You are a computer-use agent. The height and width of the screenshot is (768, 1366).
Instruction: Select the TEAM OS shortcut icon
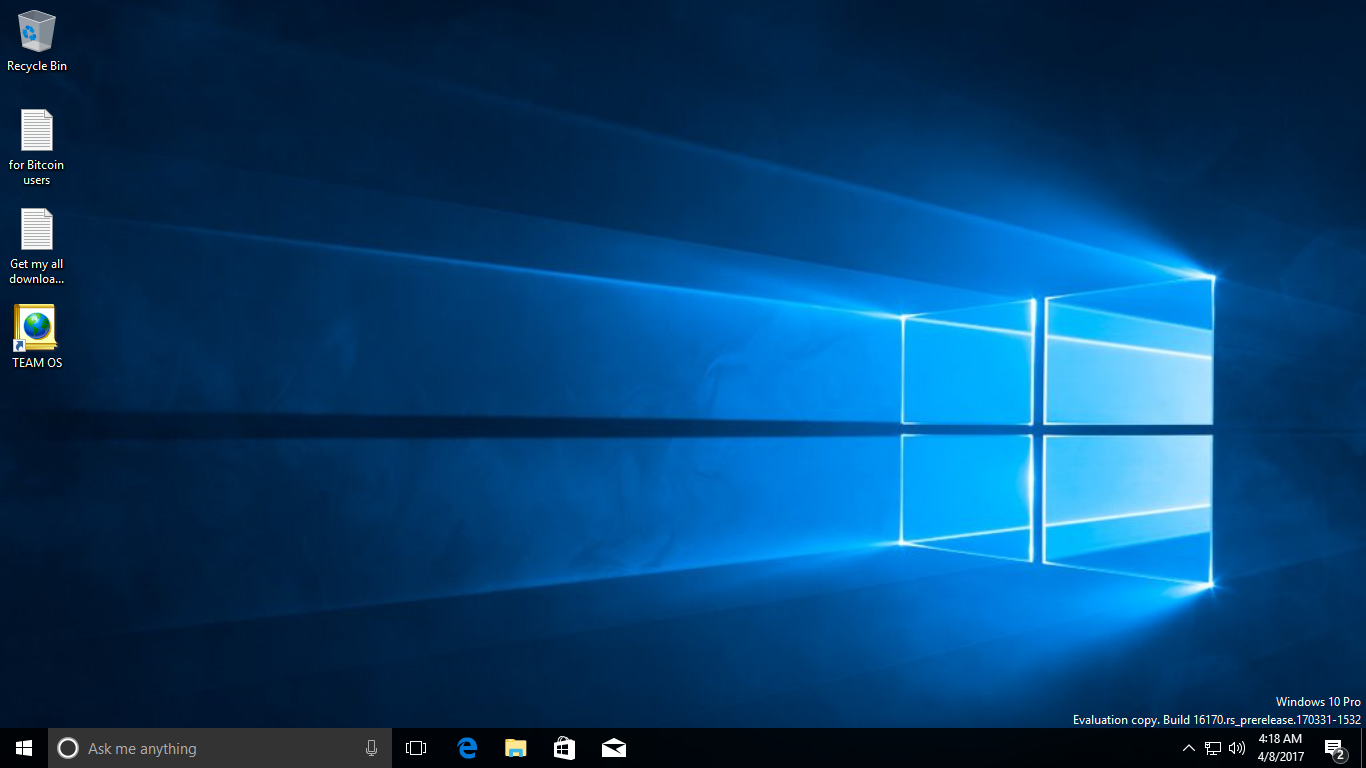[x=37, y=337]
